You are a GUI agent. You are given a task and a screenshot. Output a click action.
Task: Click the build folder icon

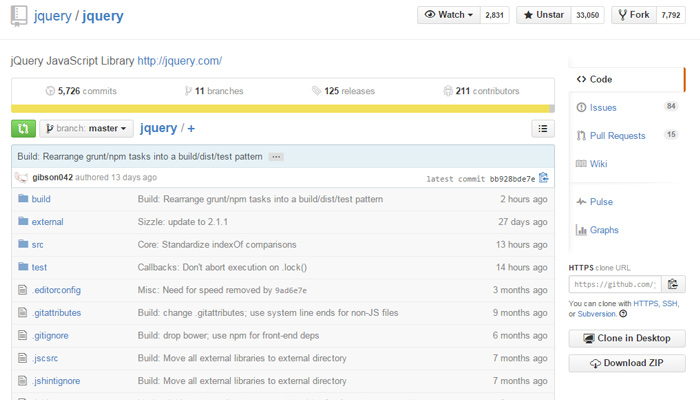pyautogui.click(x=23, y=198)
